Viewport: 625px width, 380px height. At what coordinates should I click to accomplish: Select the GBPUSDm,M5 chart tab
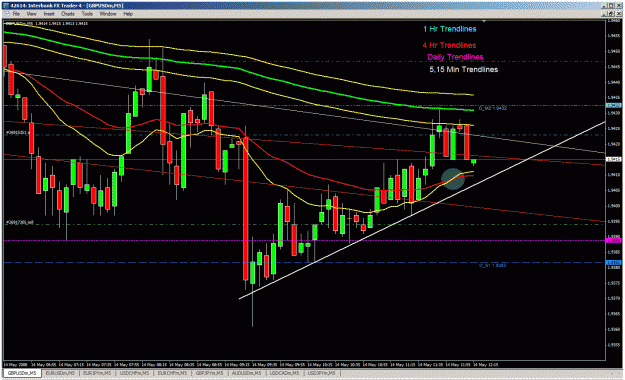click(x=22, y=373)
